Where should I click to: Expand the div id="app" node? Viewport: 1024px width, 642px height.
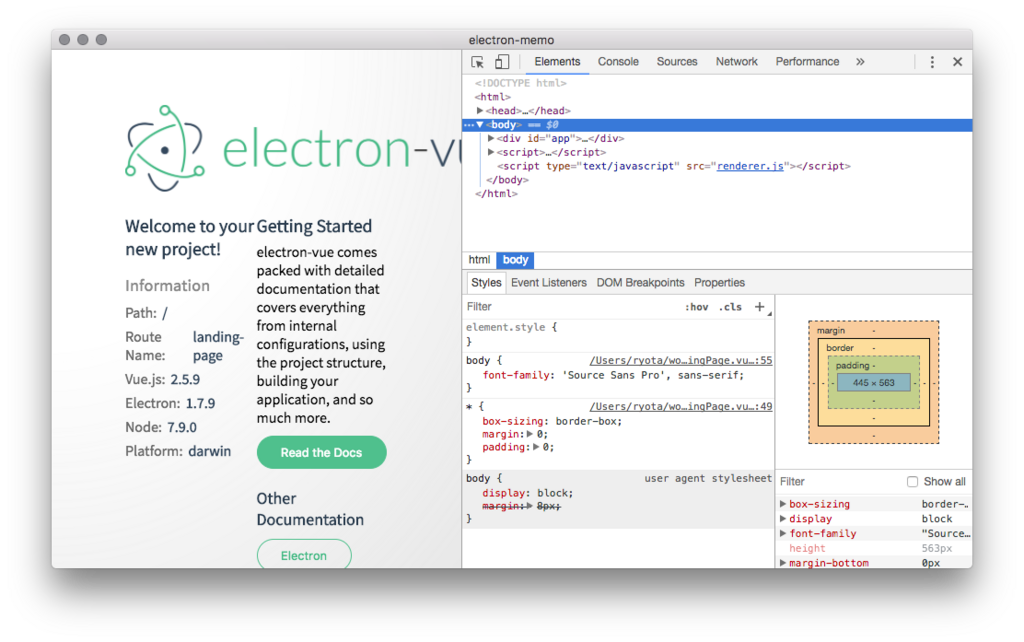pos(491,138)
